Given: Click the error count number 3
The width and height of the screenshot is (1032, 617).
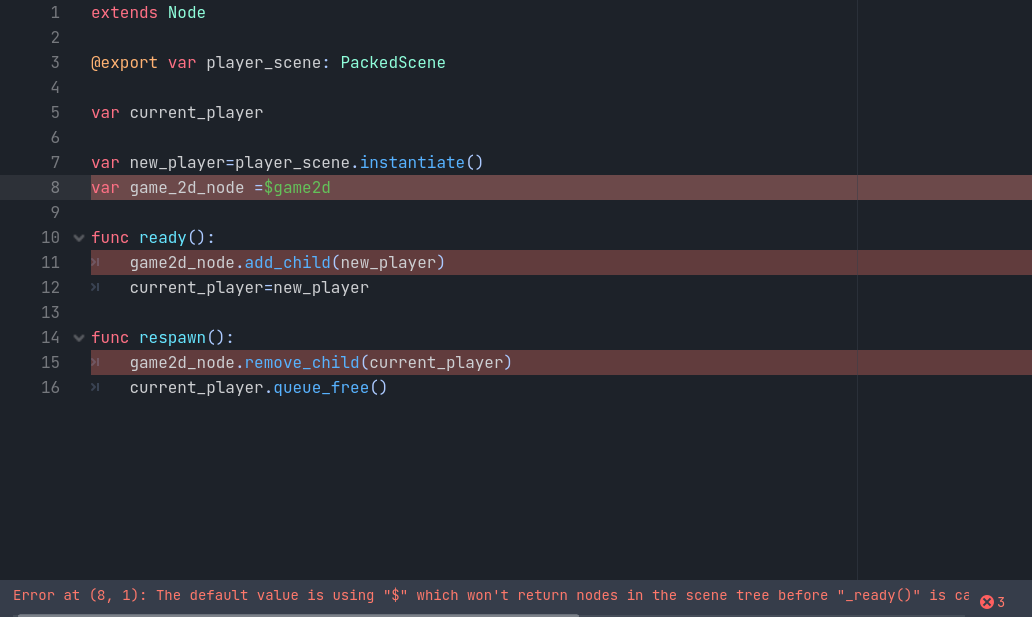Looking at the screenshot, I should point(1001,602).
